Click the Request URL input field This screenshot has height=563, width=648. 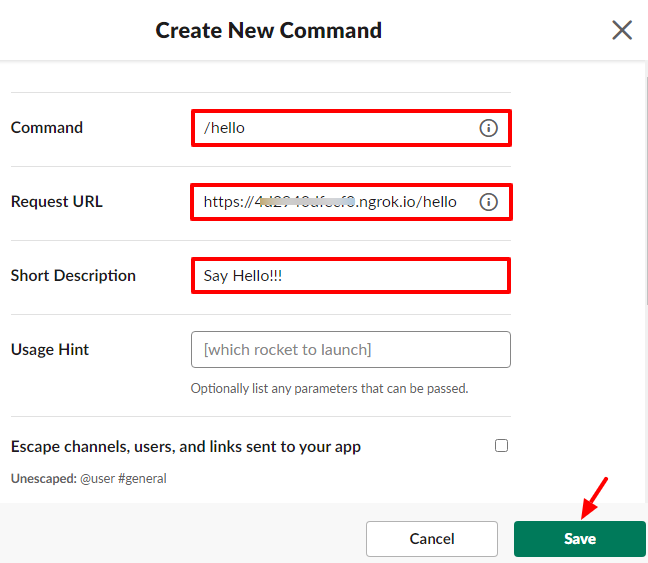tap(351, 202)
